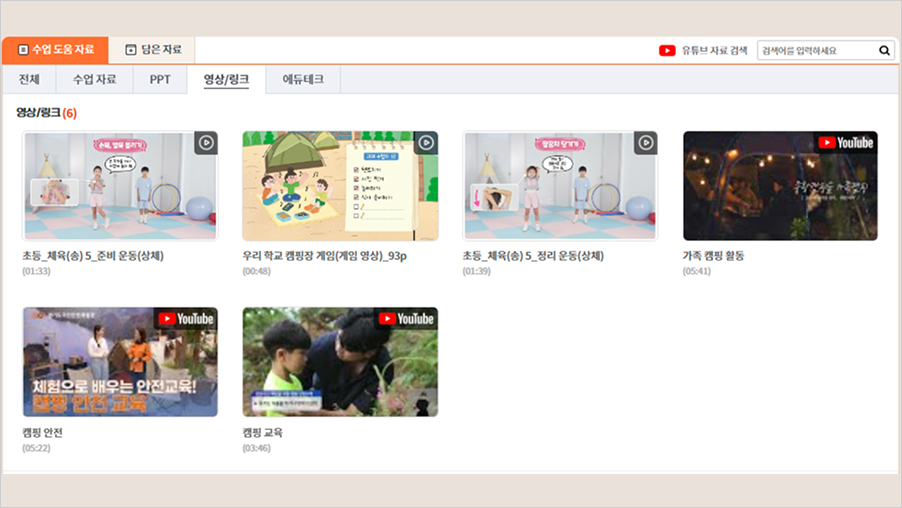Click the 가족 캠핑 활동 title link
The height and width of the screenshot is (508, 902).
click(713, 256)
